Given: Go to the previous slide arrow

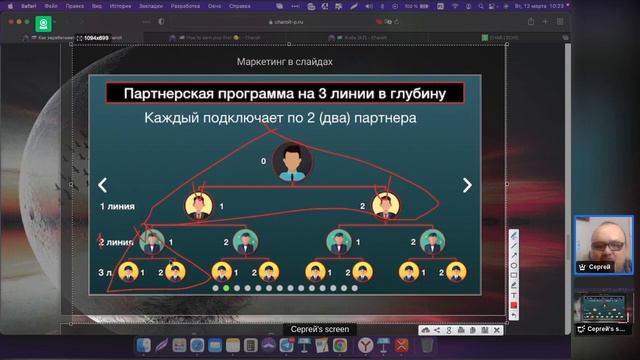Looking at the screenshot, I should pos(102,185).
